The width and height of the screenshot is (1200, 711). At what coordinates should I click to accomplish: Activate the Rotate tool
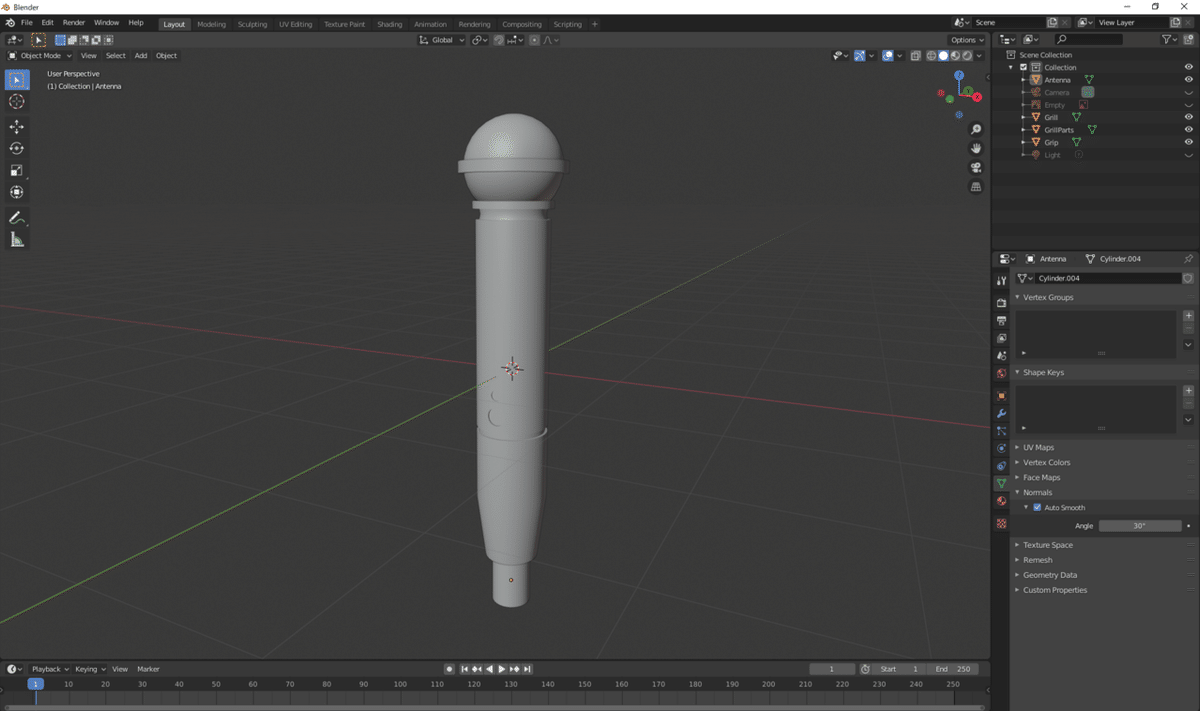click(x=17, y=149)
